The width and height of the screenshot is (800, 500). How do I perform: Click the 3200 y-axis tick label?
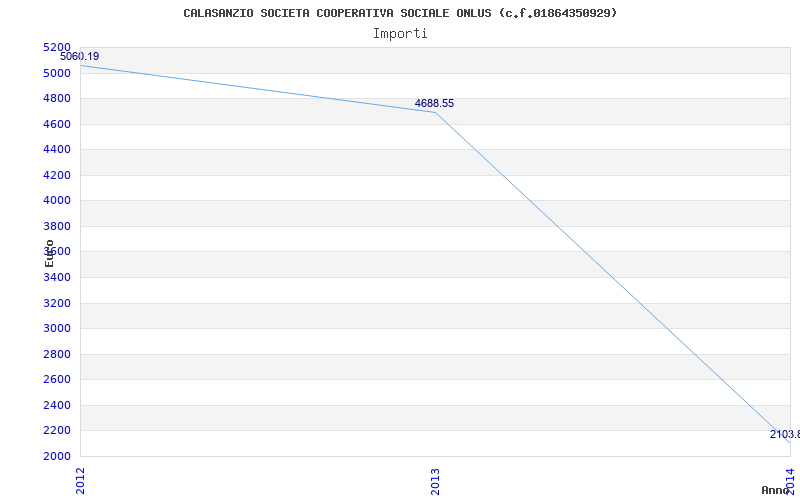[x=57, y=303]
